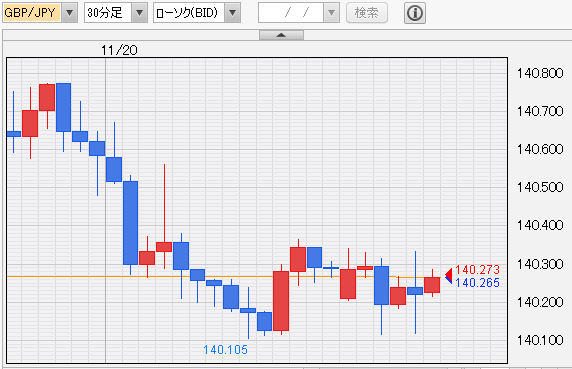Screen dimensions: 572x369
Task: Click the 140.700 price axis label
Action: click(x=540, y=111)
